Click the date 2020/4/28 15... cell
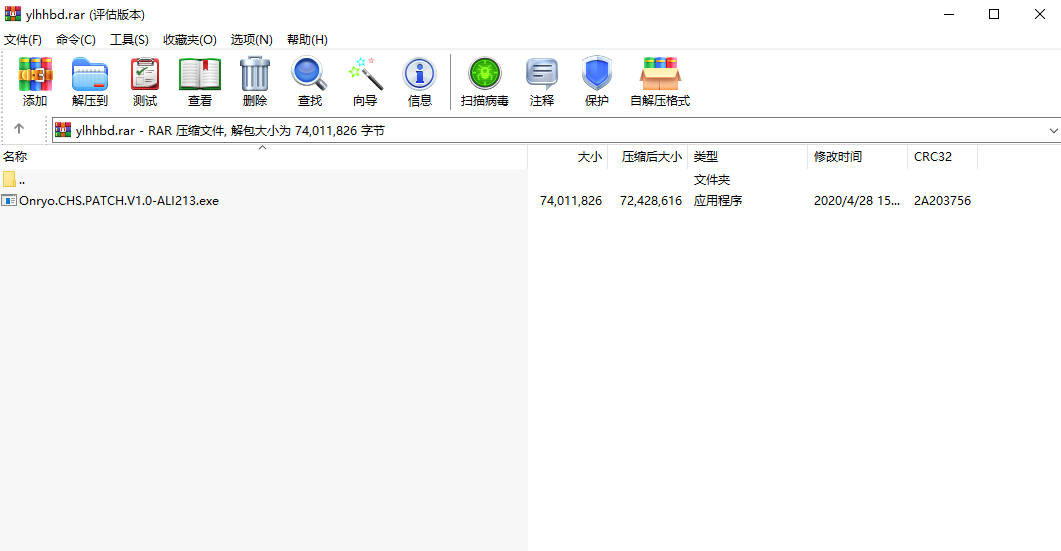This screenshot has height=551, width=1061. (x=857, y=200)
